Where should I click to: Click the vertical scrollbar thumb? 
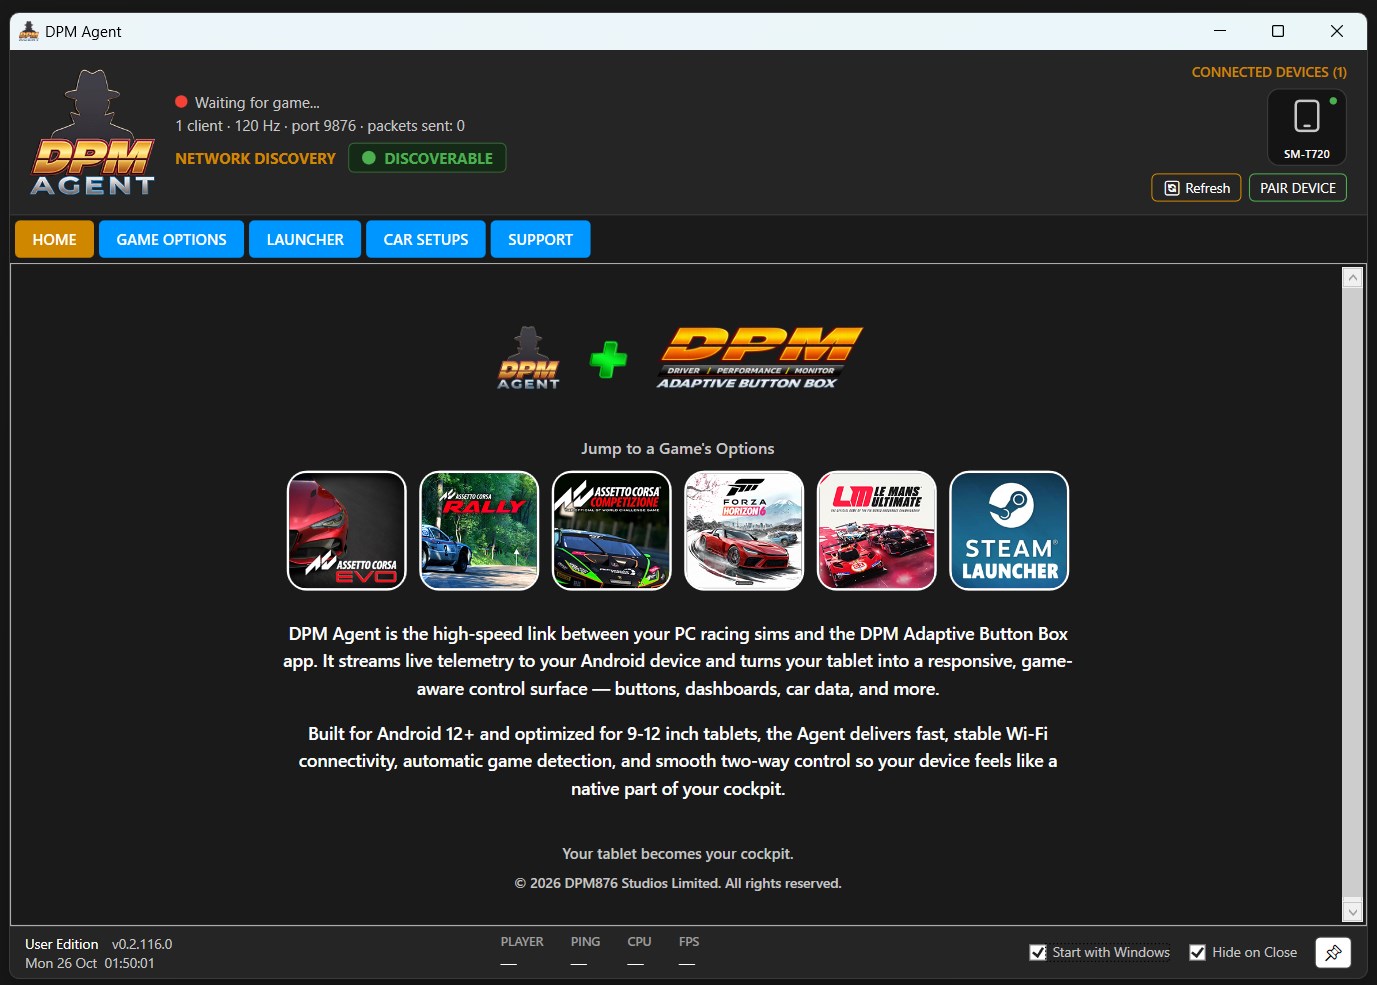tap(1353, 593)
